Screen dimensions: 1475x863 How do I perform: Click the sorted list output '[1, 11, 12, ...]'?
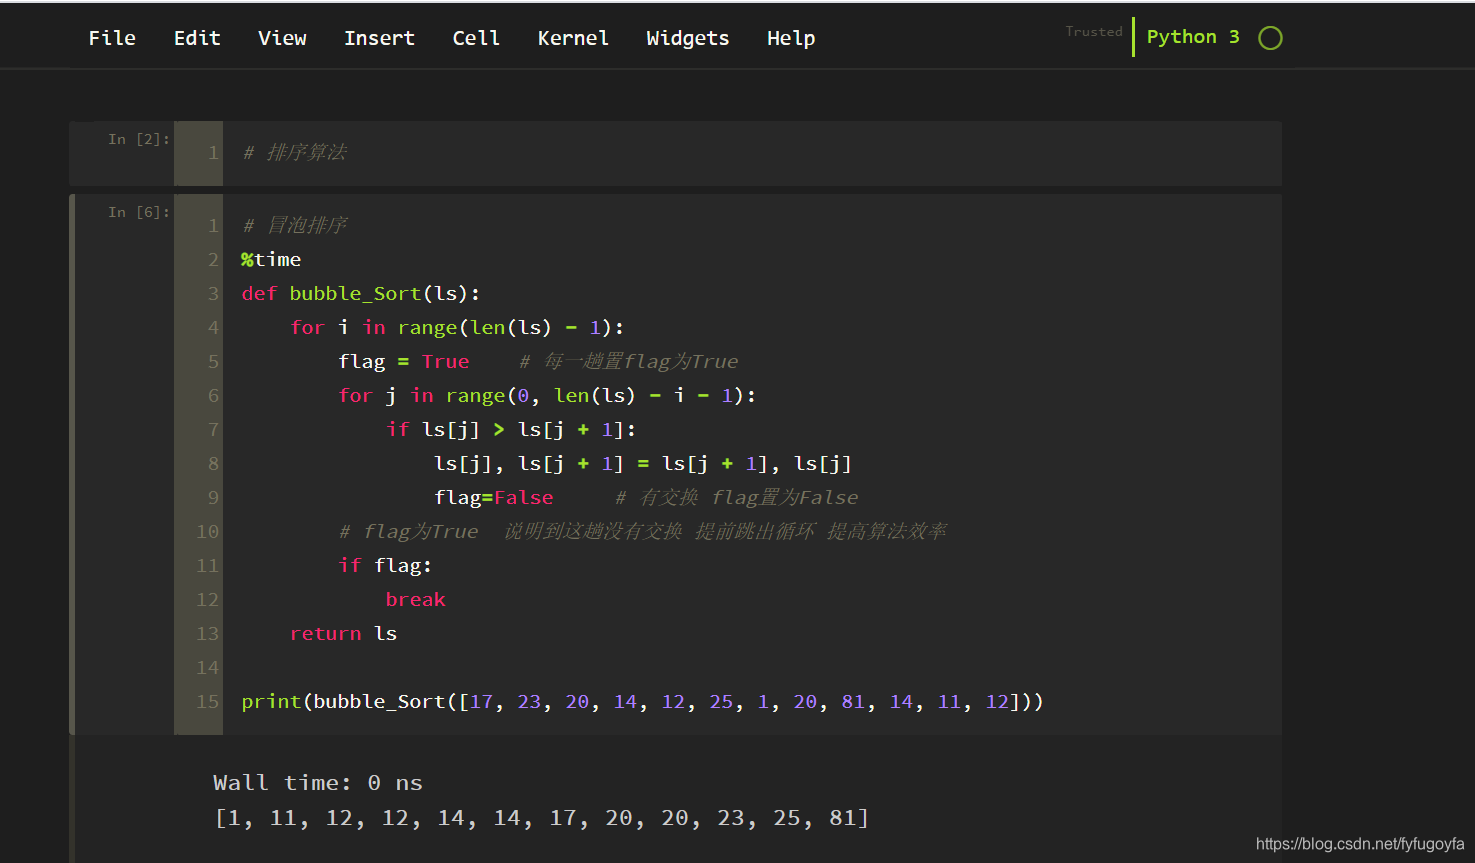point(542,819)
